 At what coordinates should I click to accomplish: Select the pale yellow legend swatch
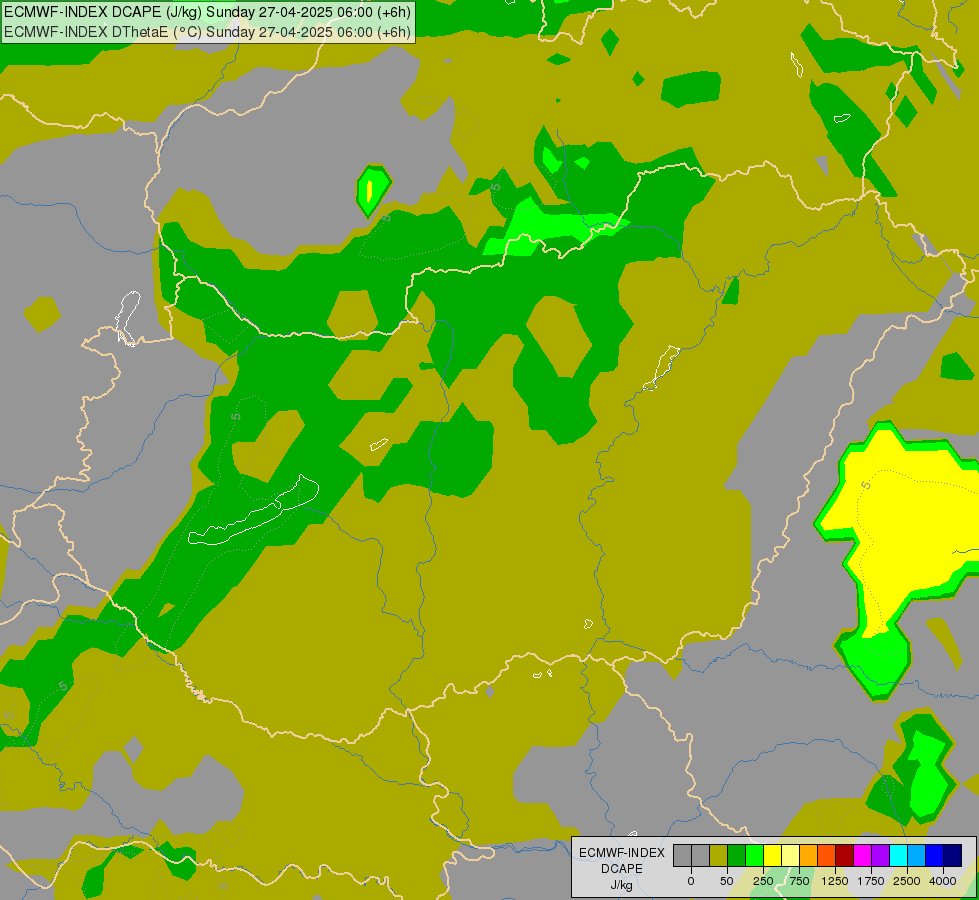[x=790, y=855]
